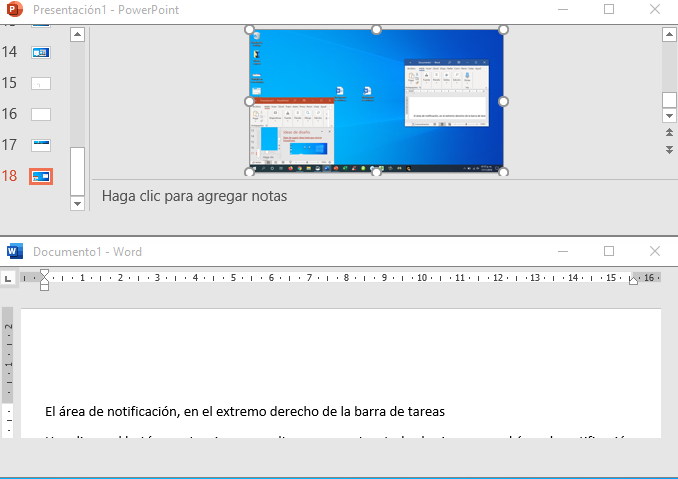Image resolution: width=678 pixels, height=479 pixels.
Task: Click slide editor vertical scrollbar thumb
Action: (669, 100)
